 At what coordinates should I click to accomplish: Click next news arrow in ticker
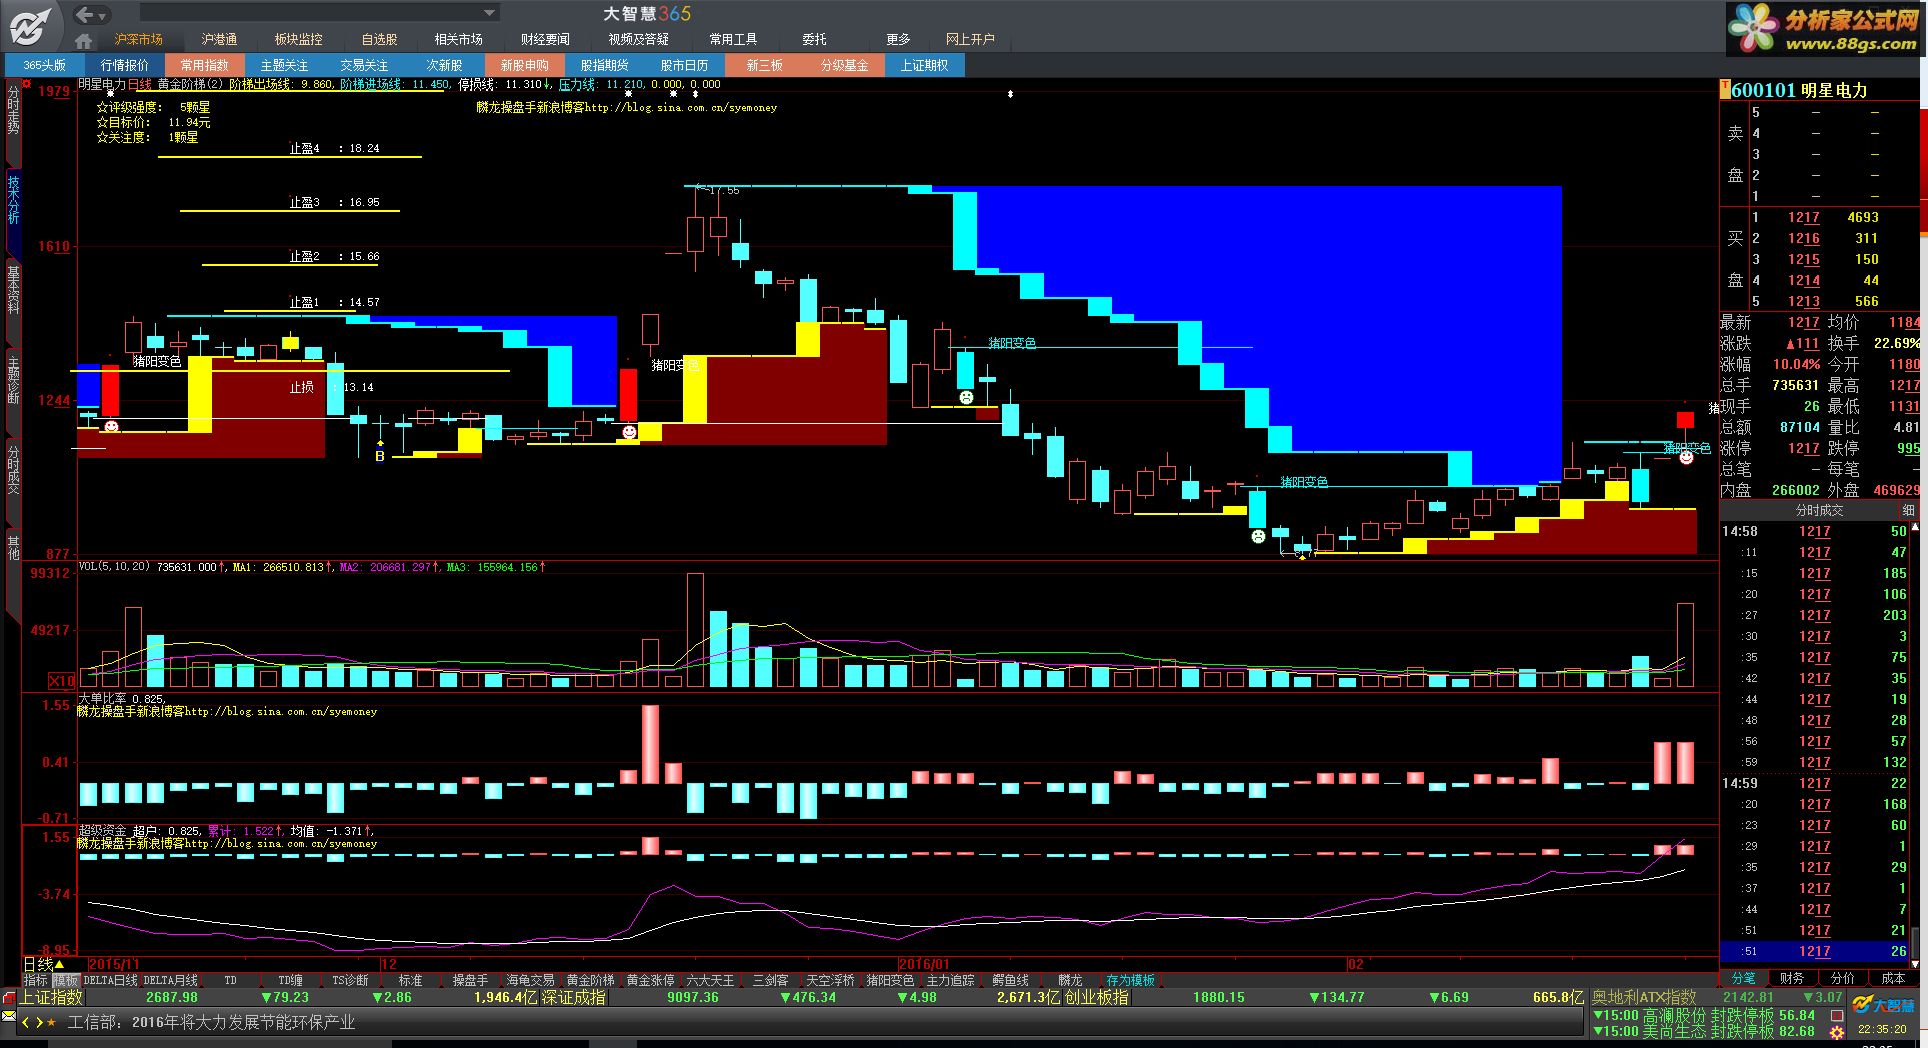(x=39, y=1022)
